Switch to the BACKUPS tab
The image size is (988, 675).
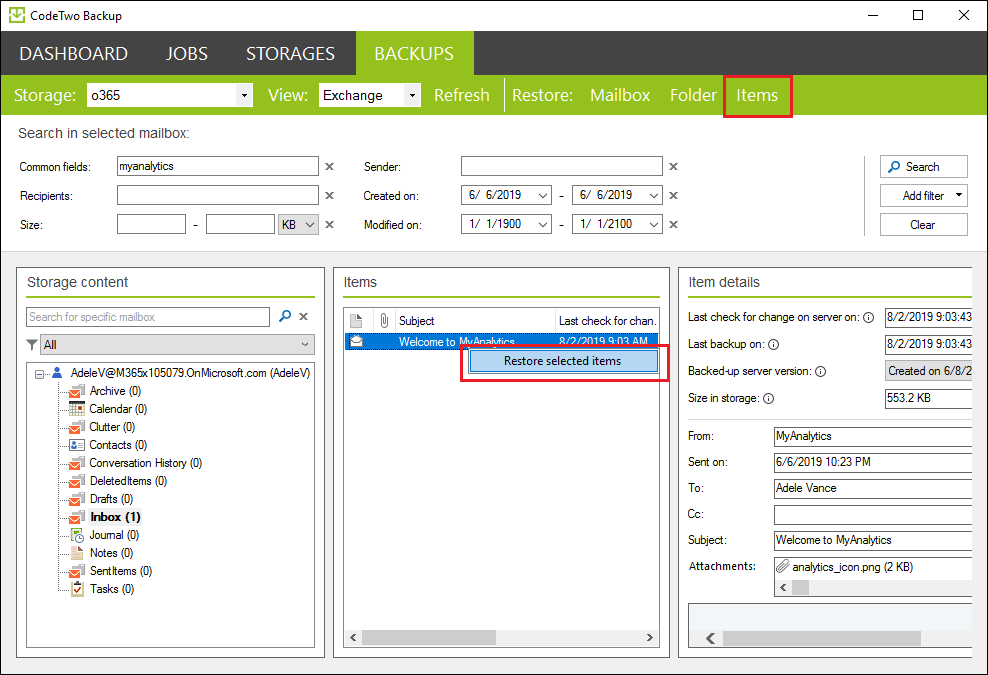click(414, 54)
